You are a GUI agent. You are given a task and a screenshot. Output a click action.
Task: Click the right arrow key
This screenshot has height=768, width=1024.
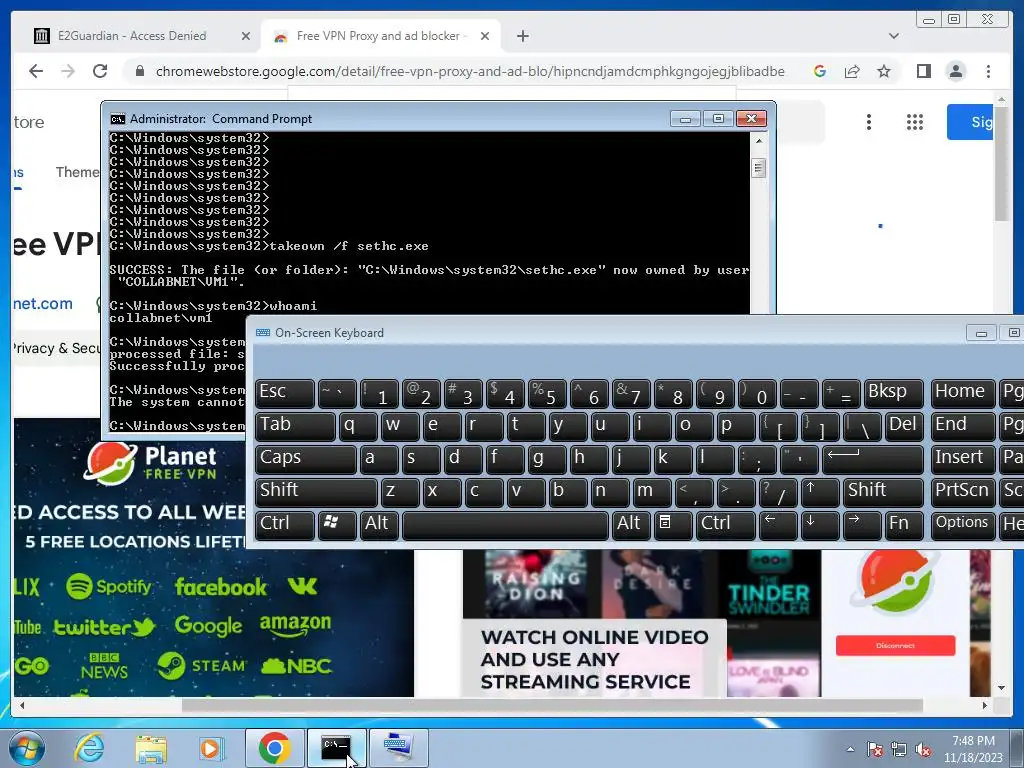[x=862, y=524]
